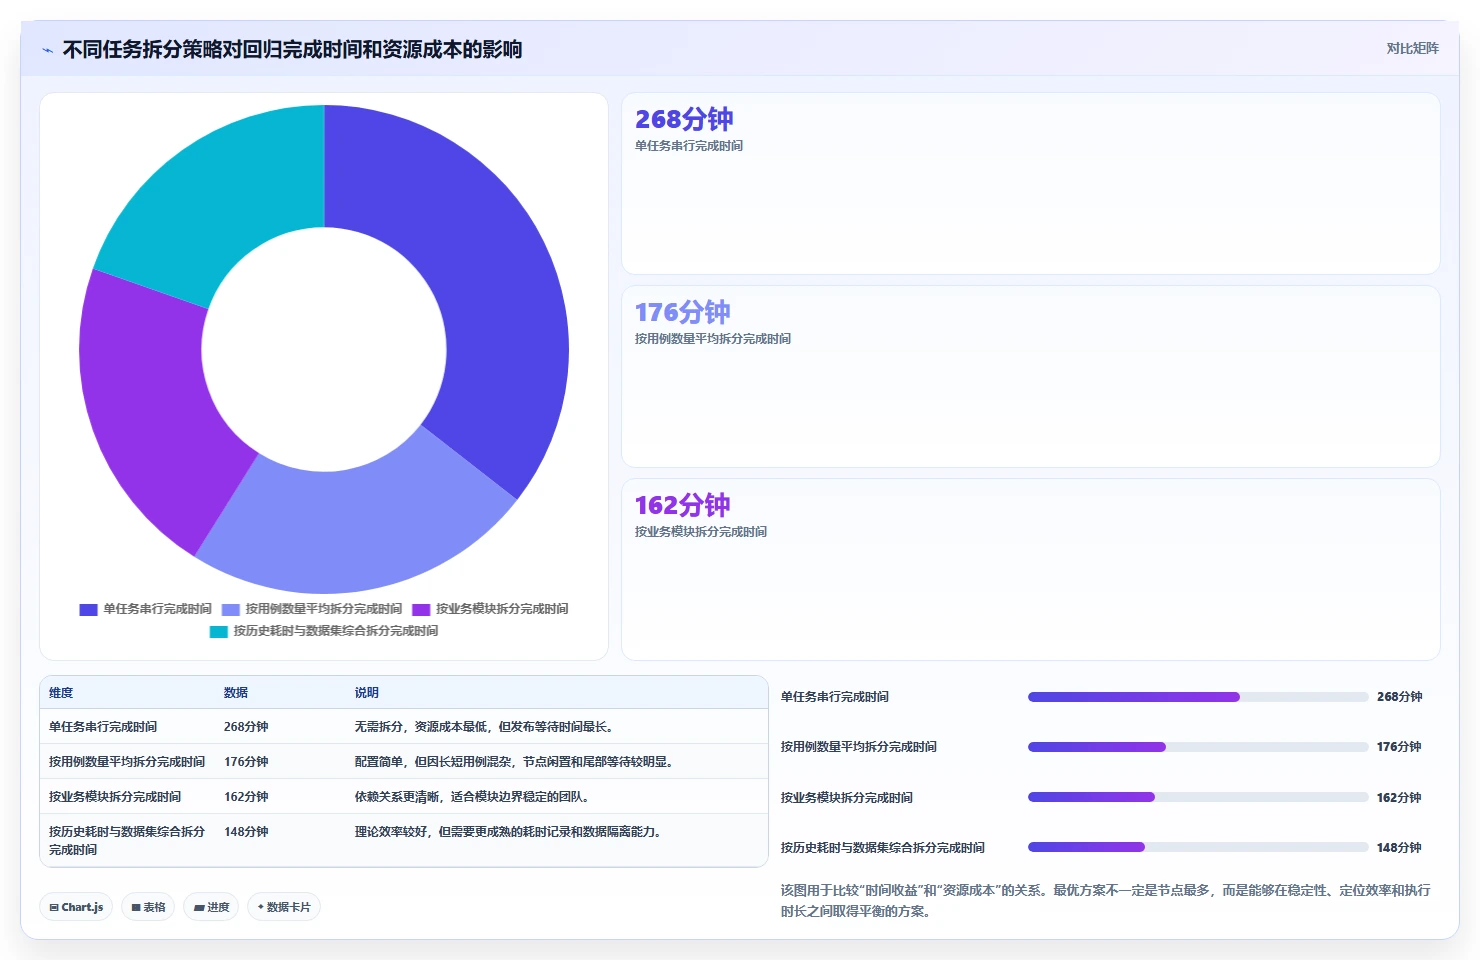This screenshot has height=960, width=1480.
Task: Click the 说明 table column header
Action: 367,692
